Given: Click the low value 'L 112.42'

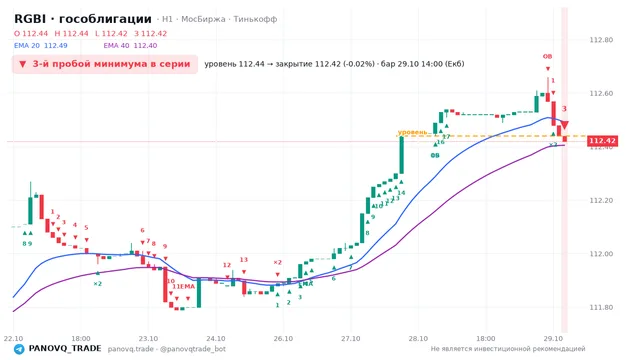Looking at the screenshot, I should pyautogui.click(x=111, y=33).
